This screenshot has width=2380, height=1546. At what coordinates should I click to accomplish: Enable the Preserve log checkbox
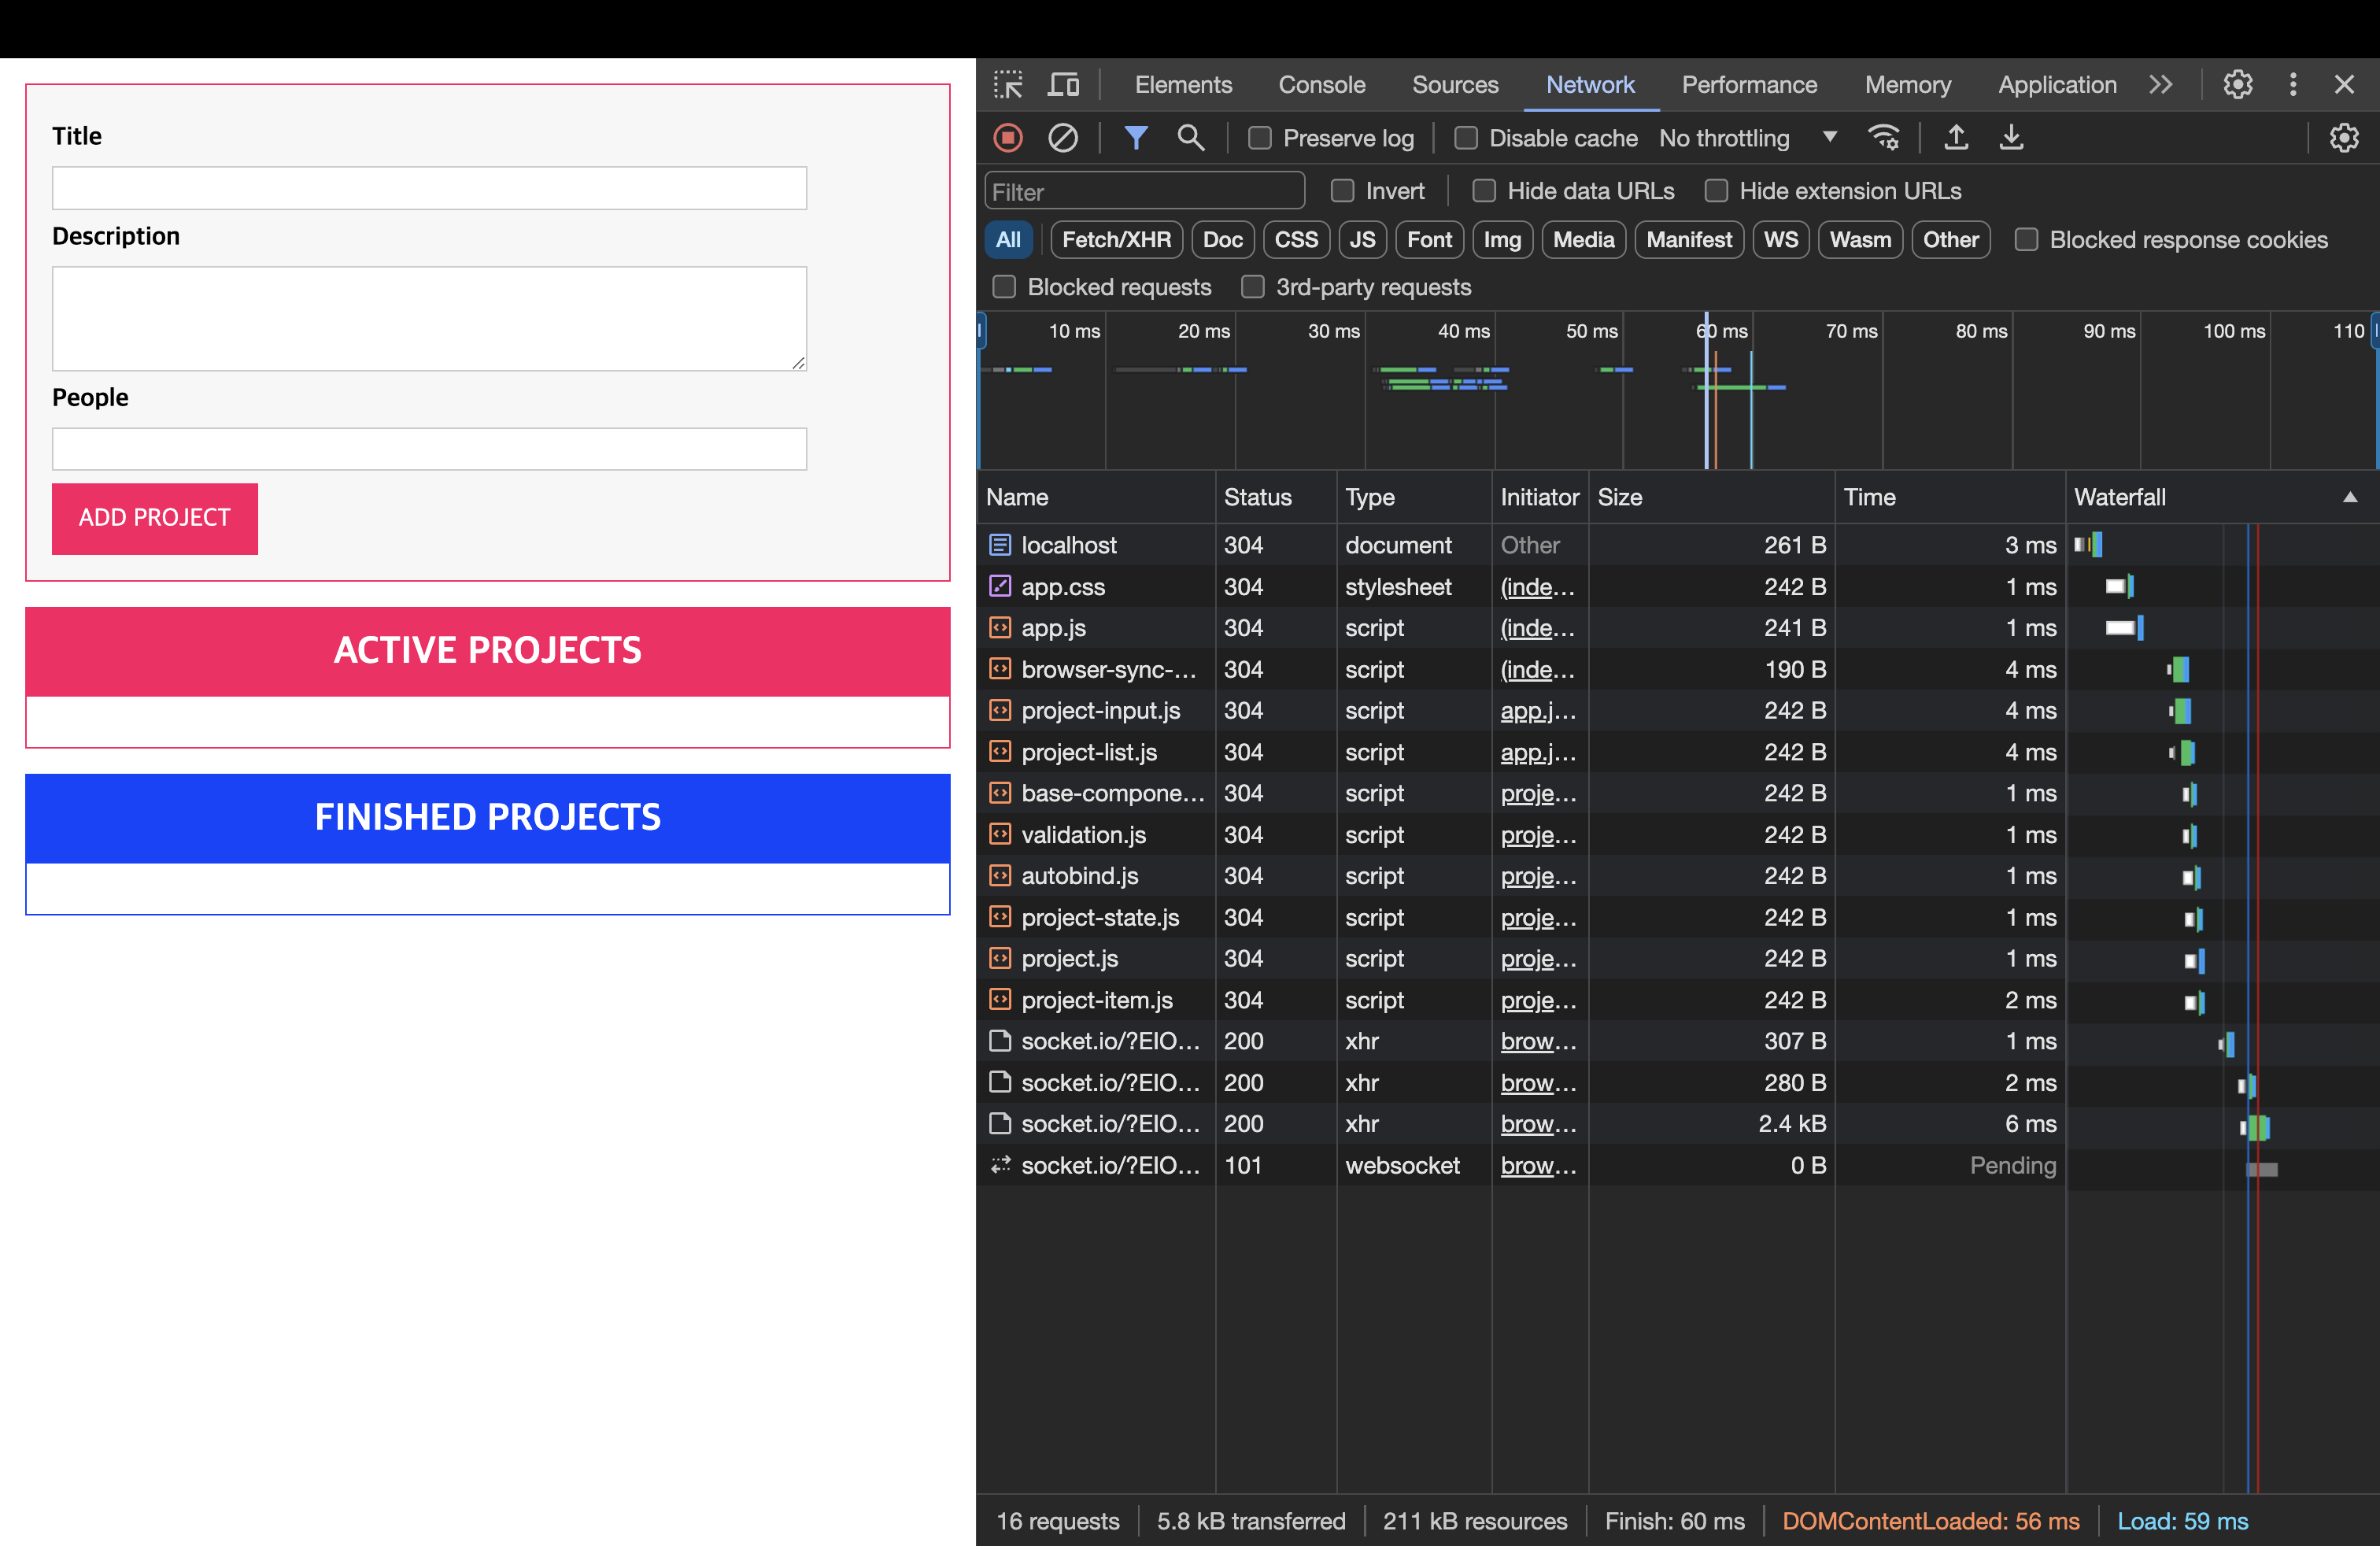[x=1260, y=138]
